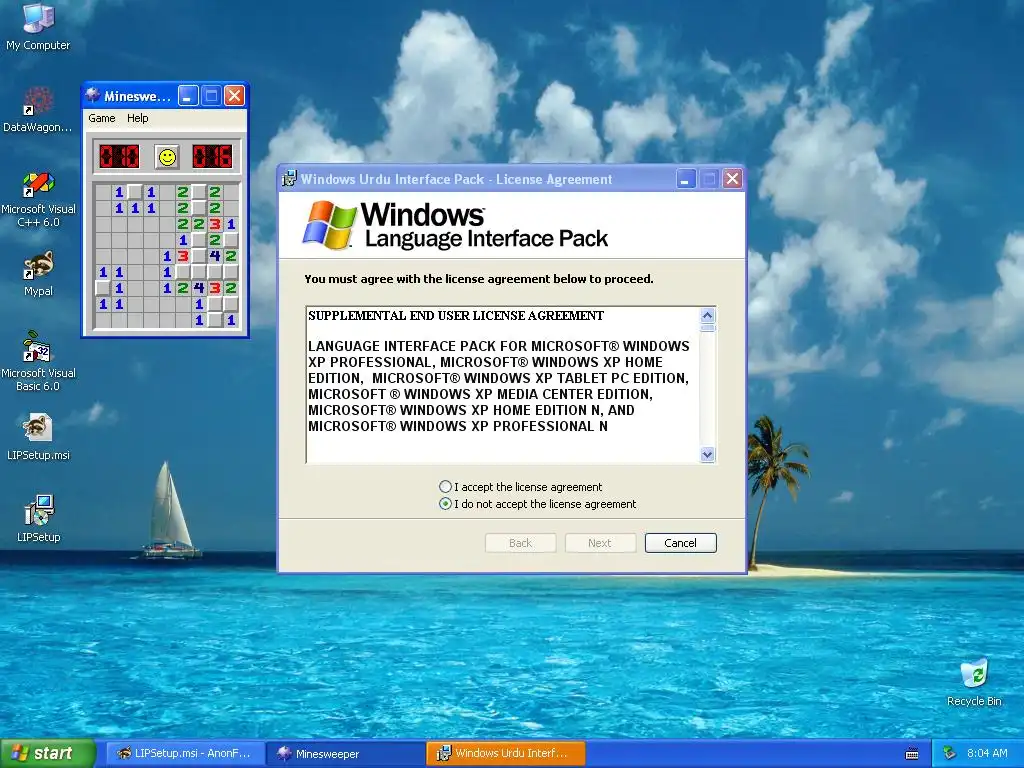Open the Game menu in Minesweeper
This screenshot has height=768, width=1024.
(102, 118)
